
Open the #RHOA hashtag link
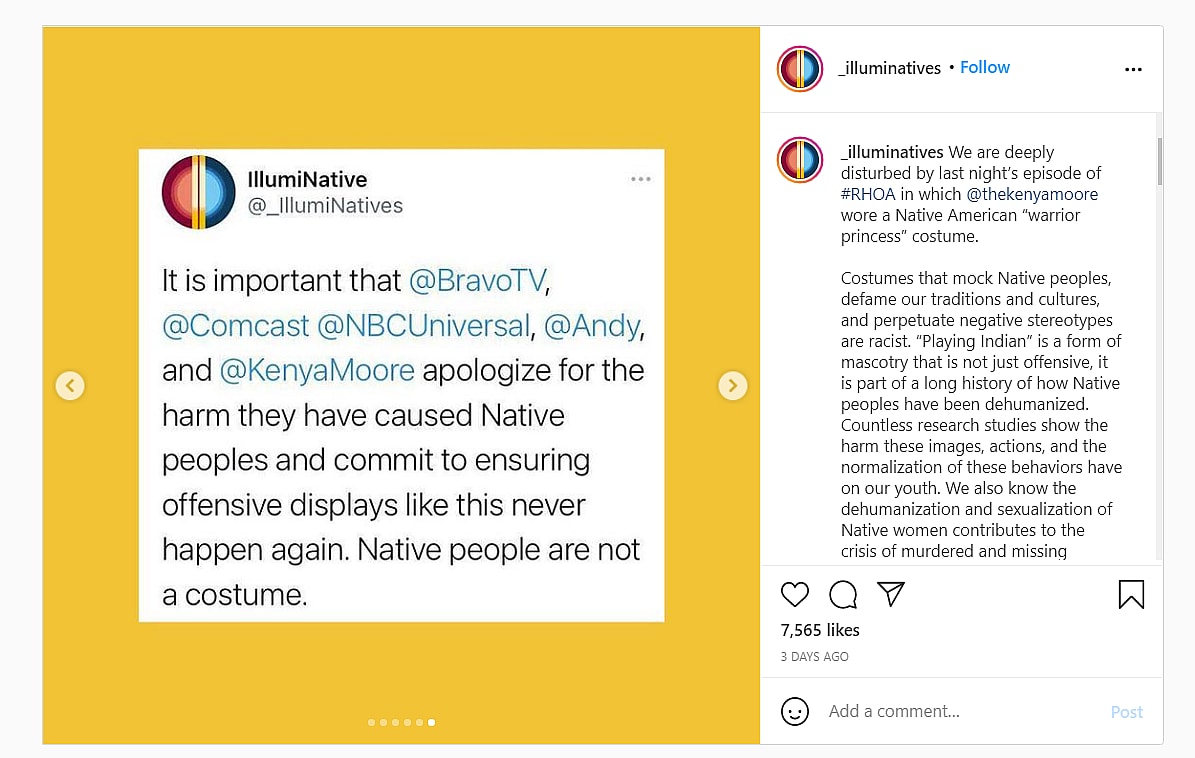click(868, 194)
